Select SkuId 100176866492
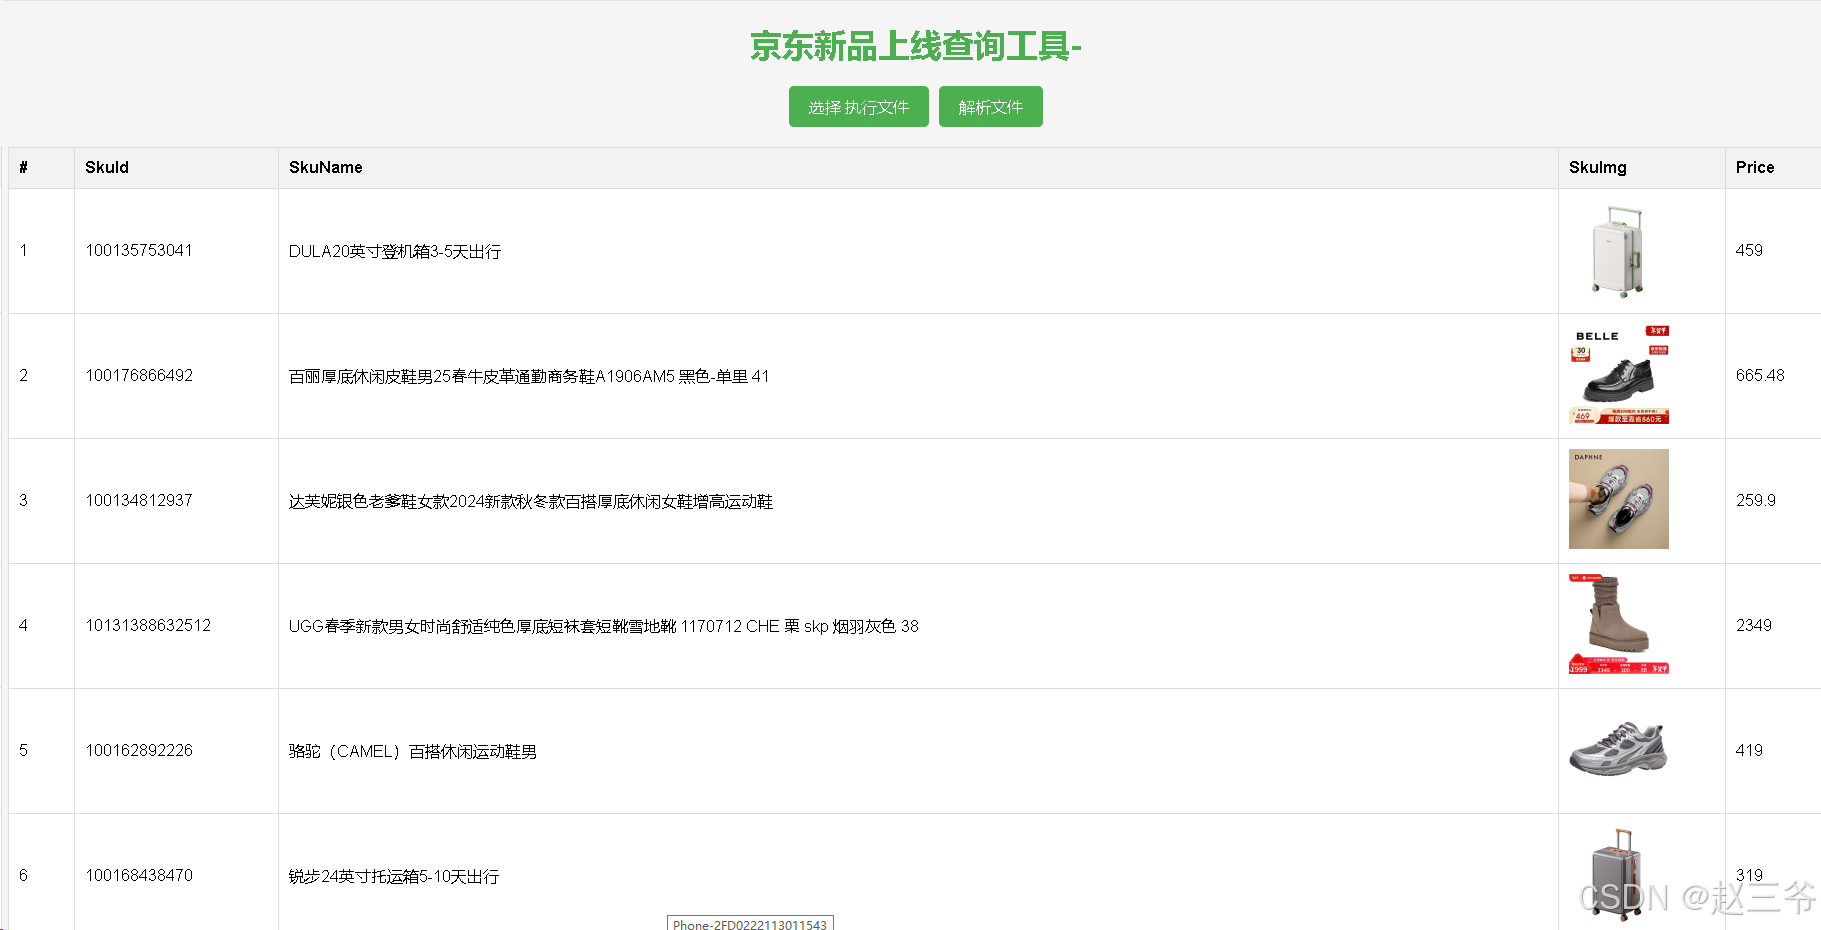 (139, 375)
